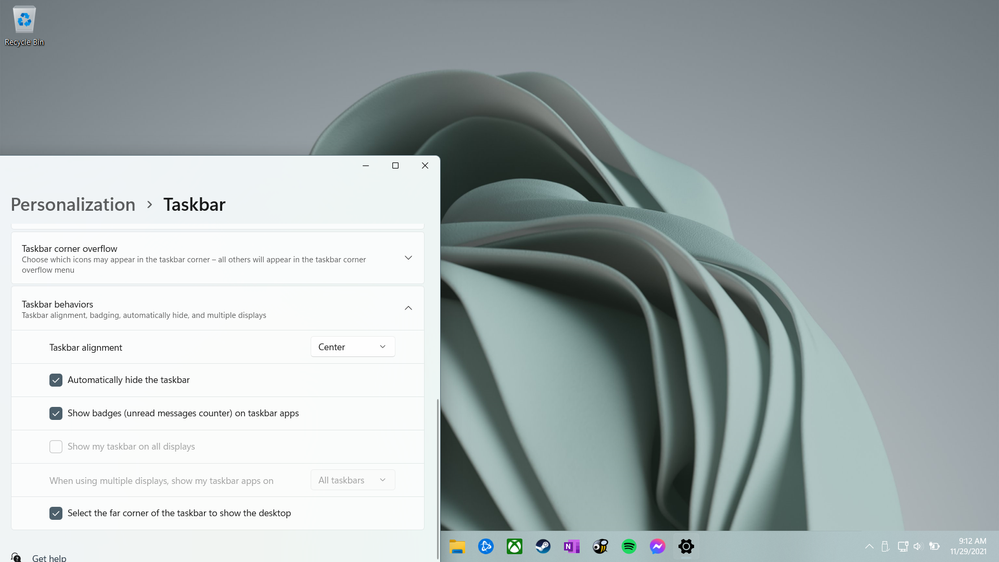The image size is (999, 562).
Task: Collapse the Taskbar behaviors section
Action: coord(408,308)
